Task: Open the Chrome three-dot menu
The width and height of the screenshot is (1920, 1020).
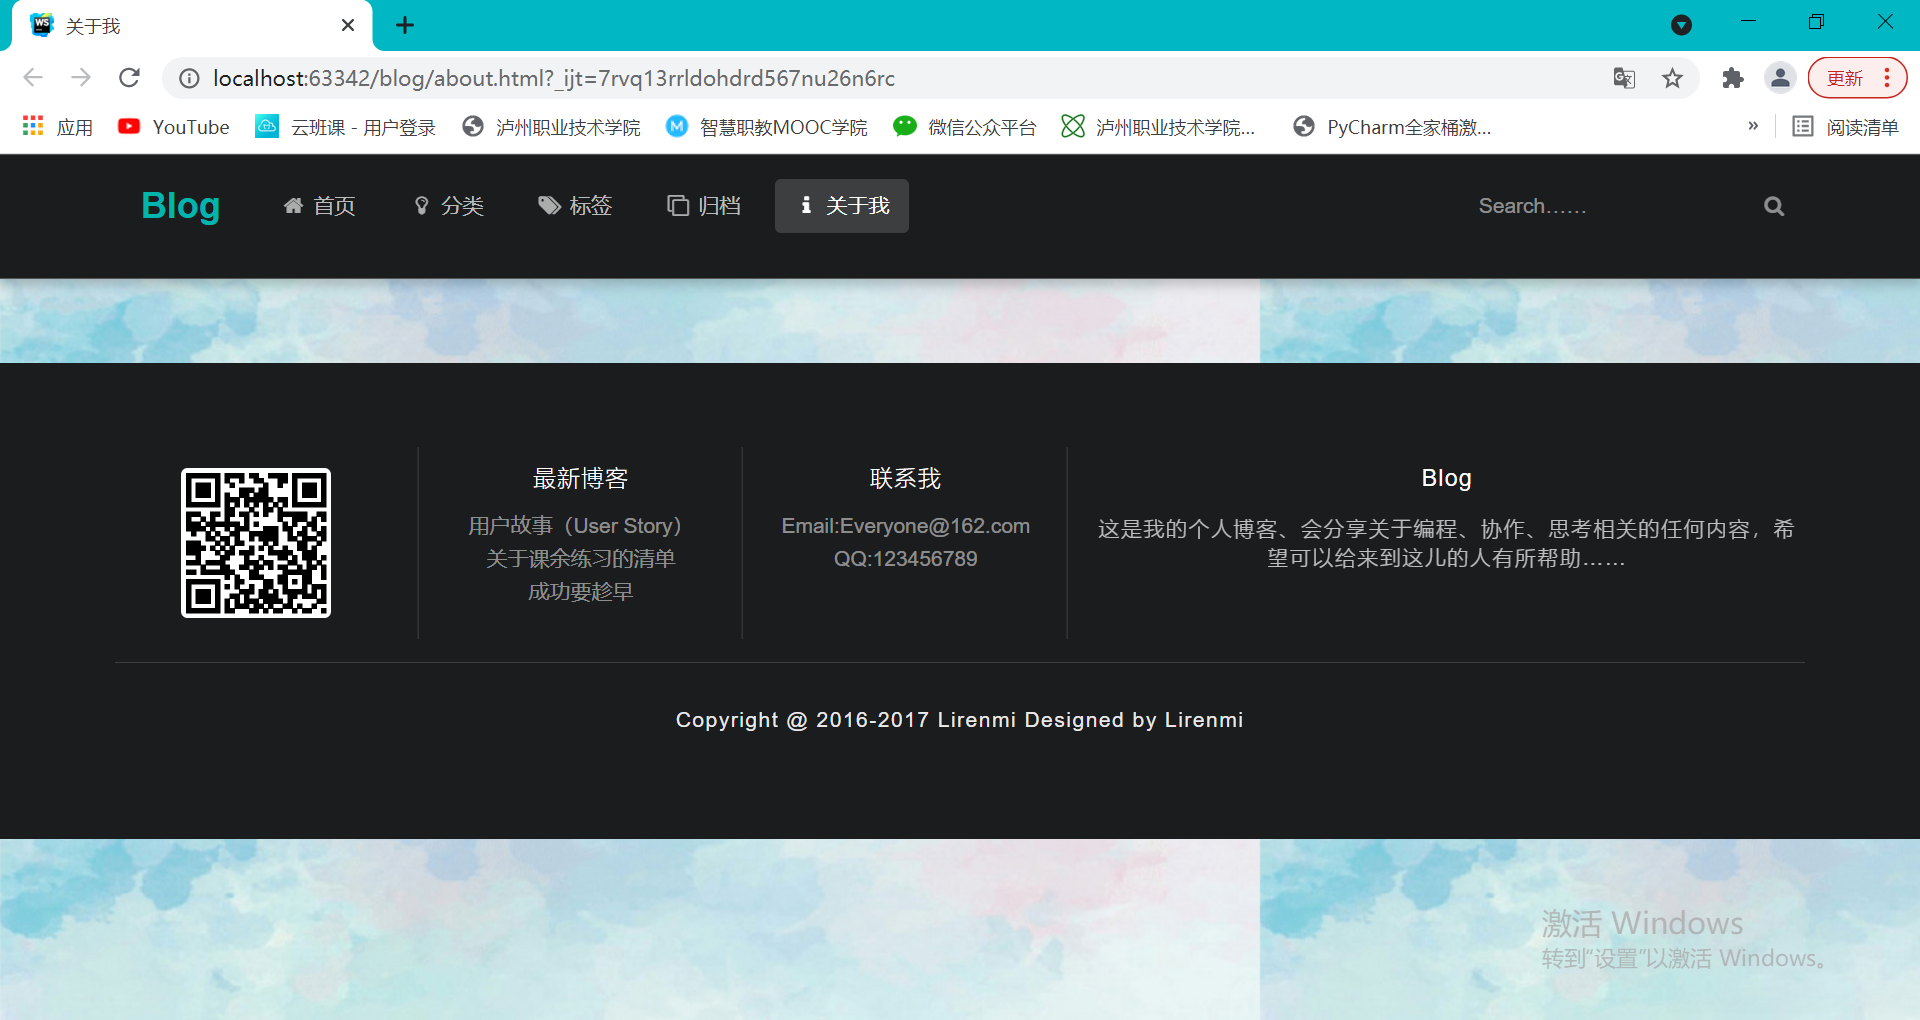Action: [1888, 78]
